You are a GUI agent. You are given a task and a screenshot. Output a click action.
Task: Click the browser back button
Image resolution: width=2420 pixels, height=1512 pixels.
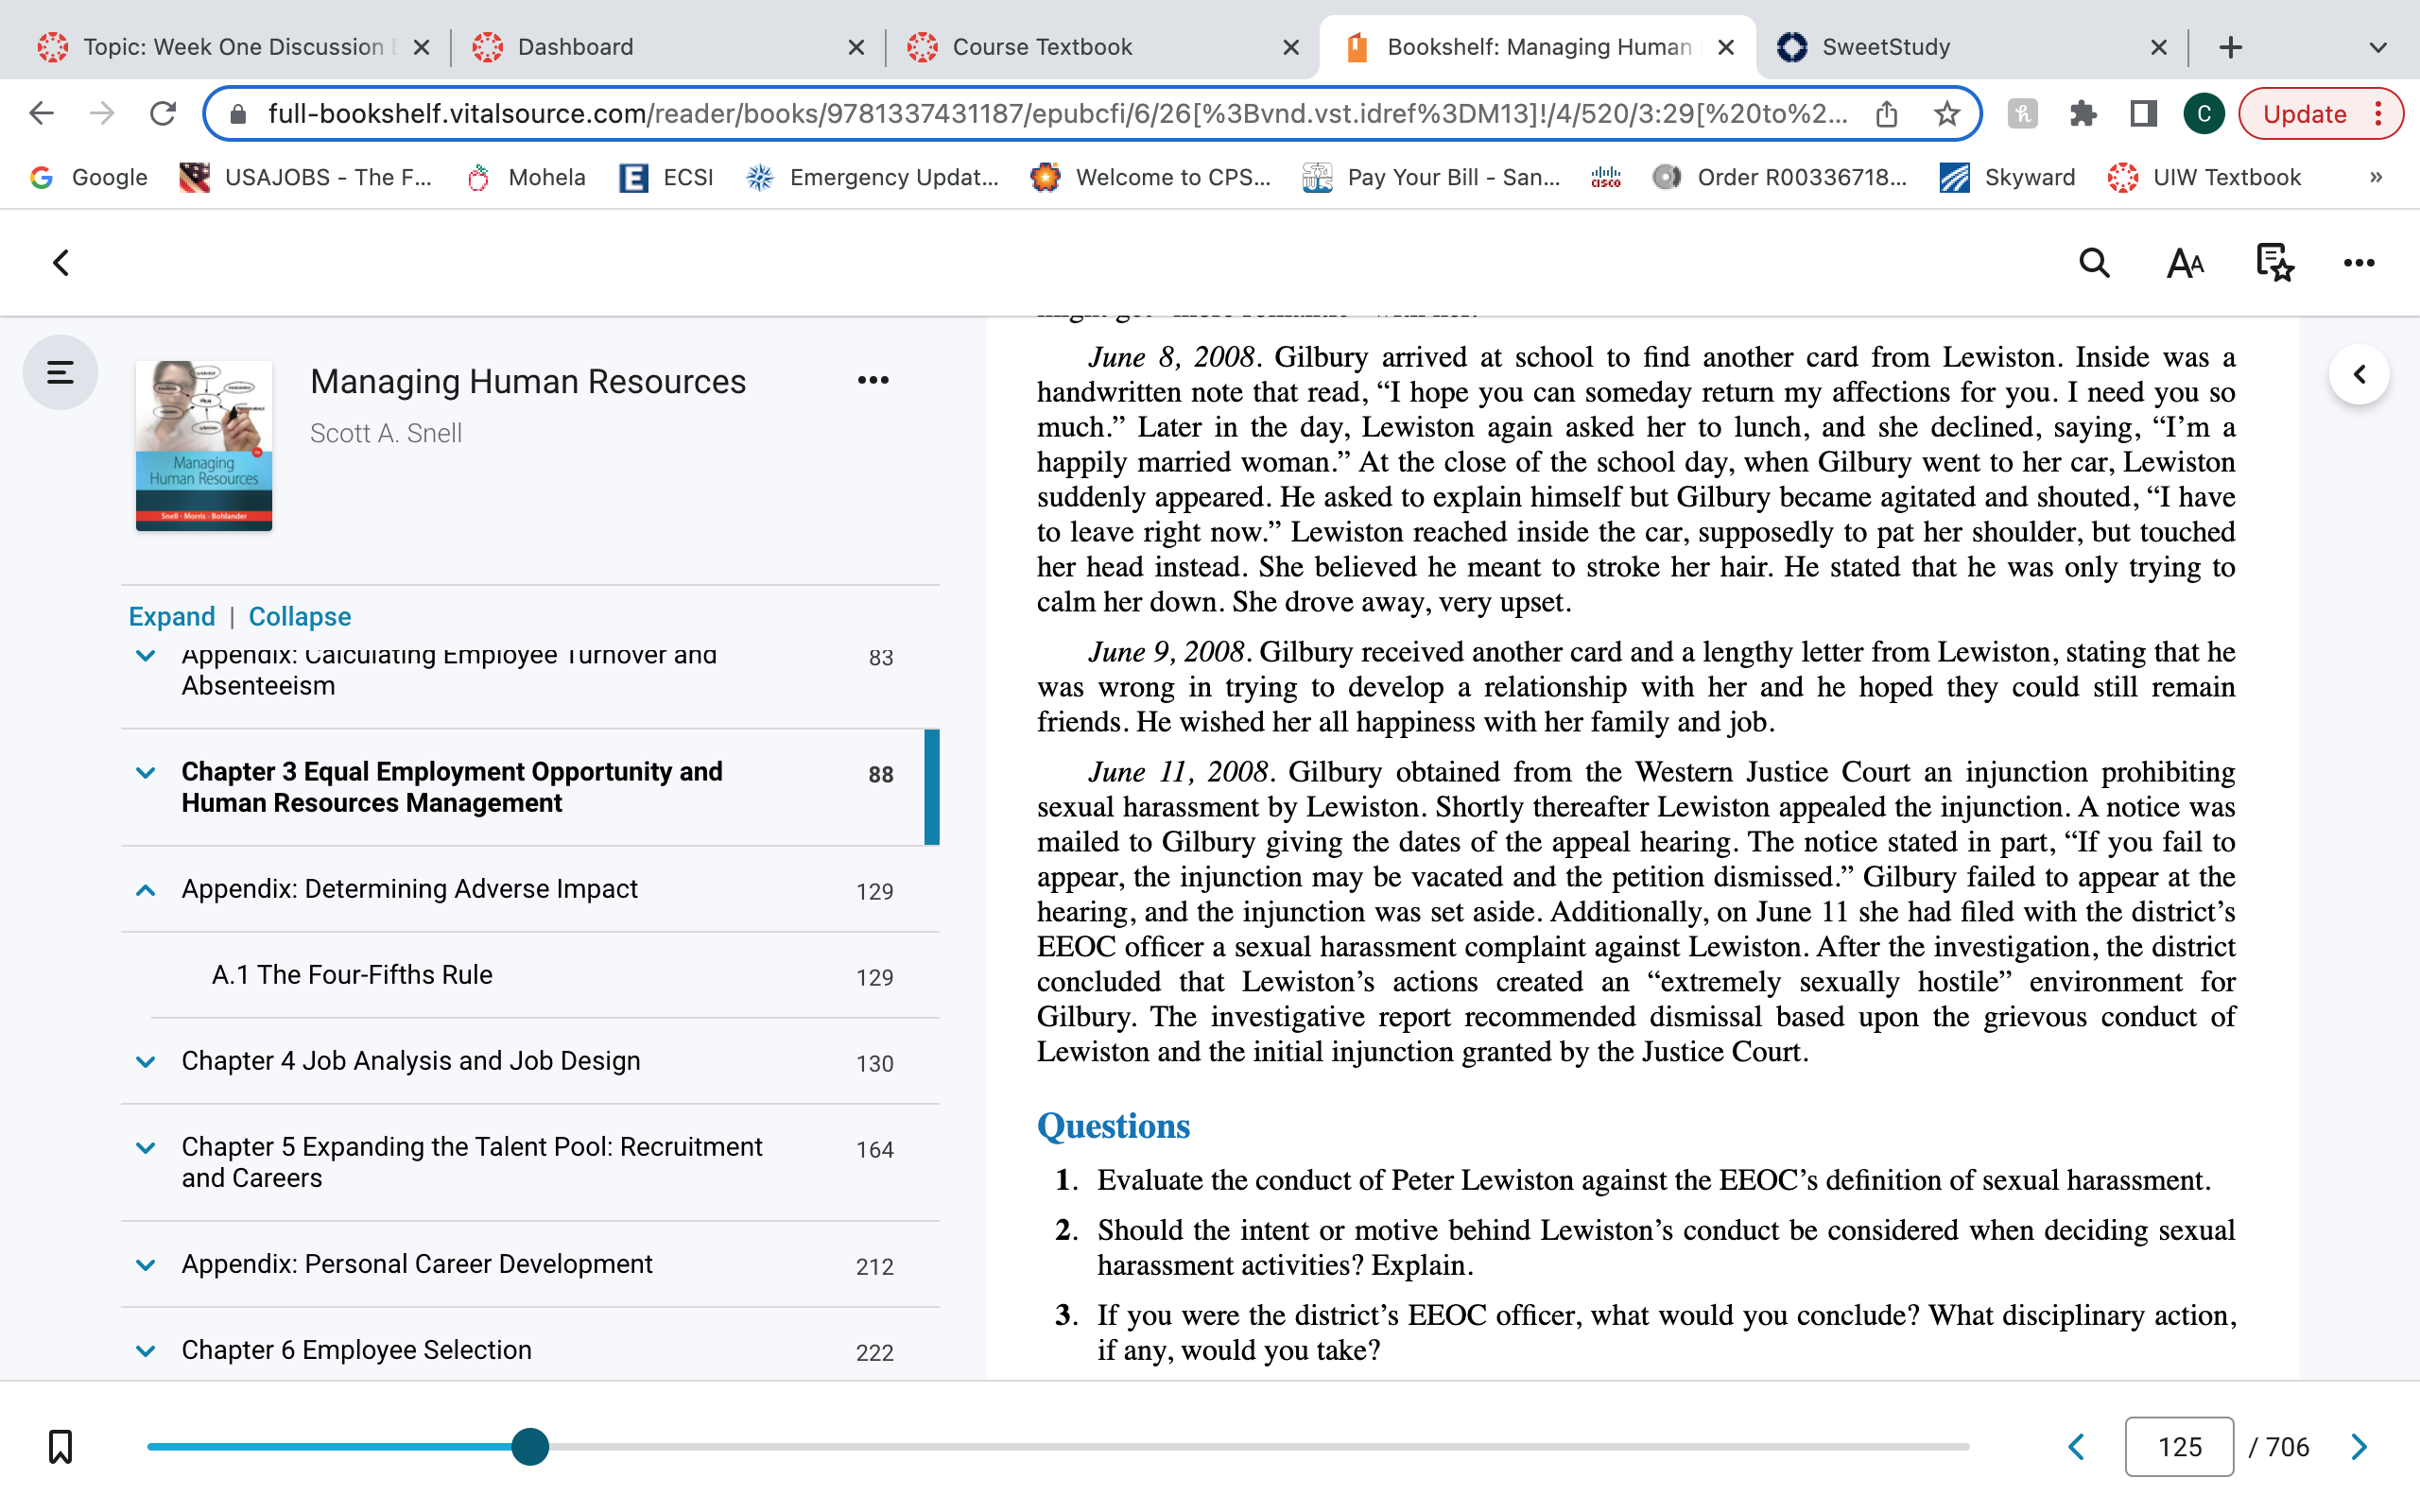point(41,114)
